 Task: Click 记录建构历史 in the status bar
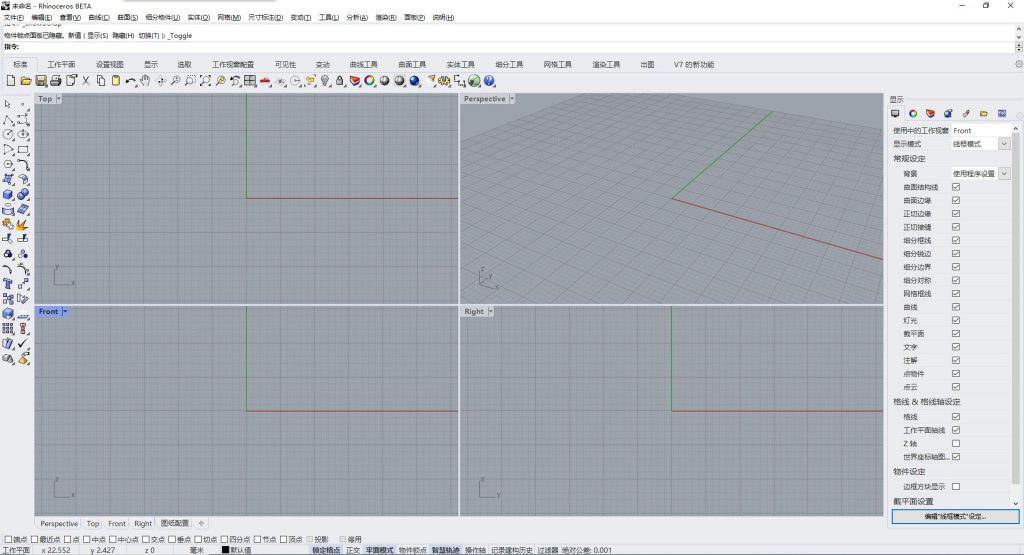point(511,550)
